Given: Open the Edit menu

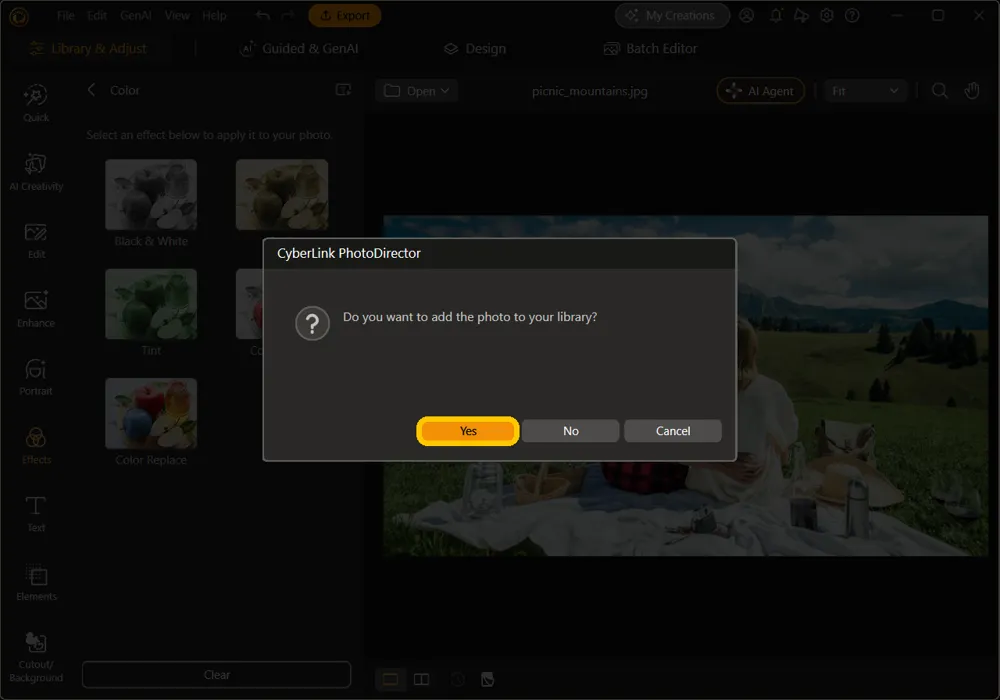Looking at the screenshot, I should [97, 15].
